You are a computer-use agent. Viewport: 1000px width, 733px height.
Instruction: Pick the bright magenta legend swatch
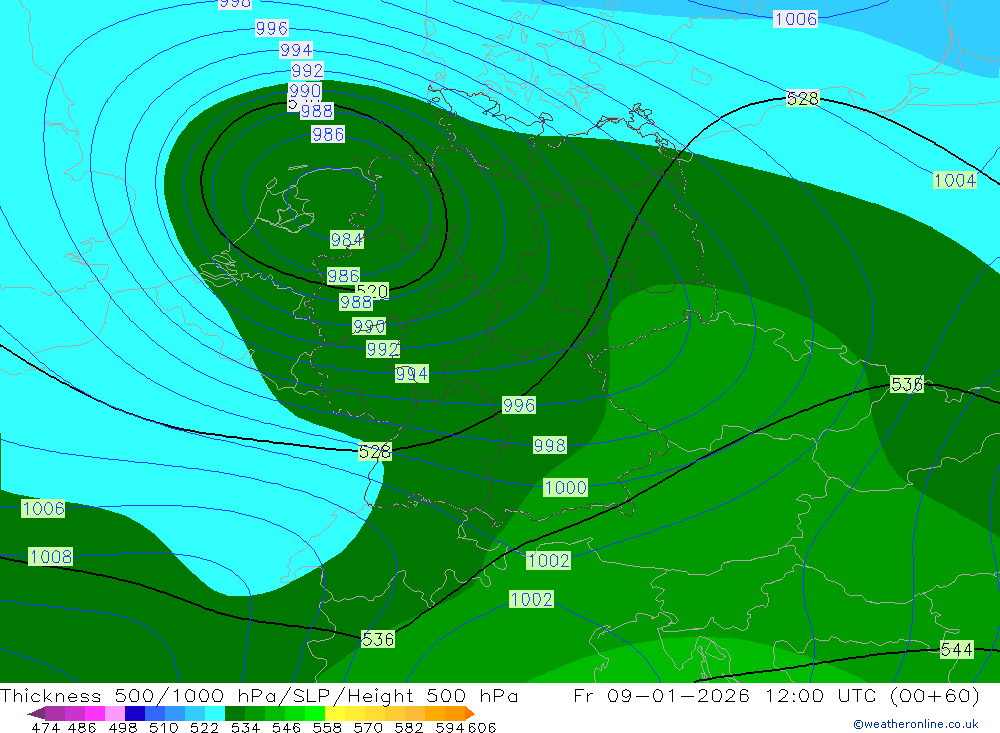94,713
